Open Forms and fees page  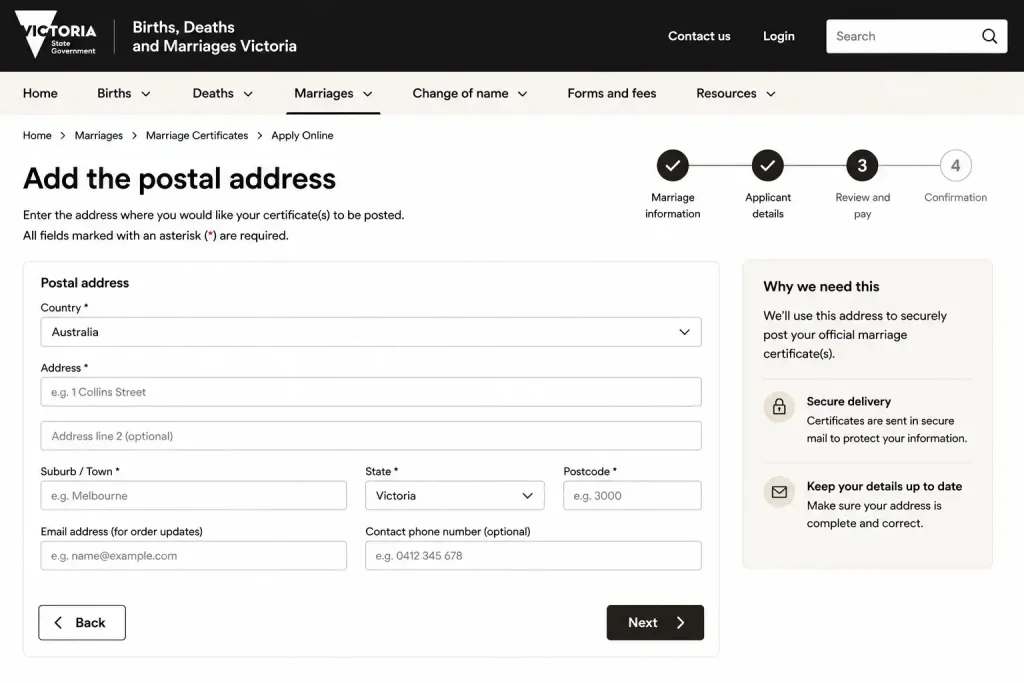coord(611,93)
